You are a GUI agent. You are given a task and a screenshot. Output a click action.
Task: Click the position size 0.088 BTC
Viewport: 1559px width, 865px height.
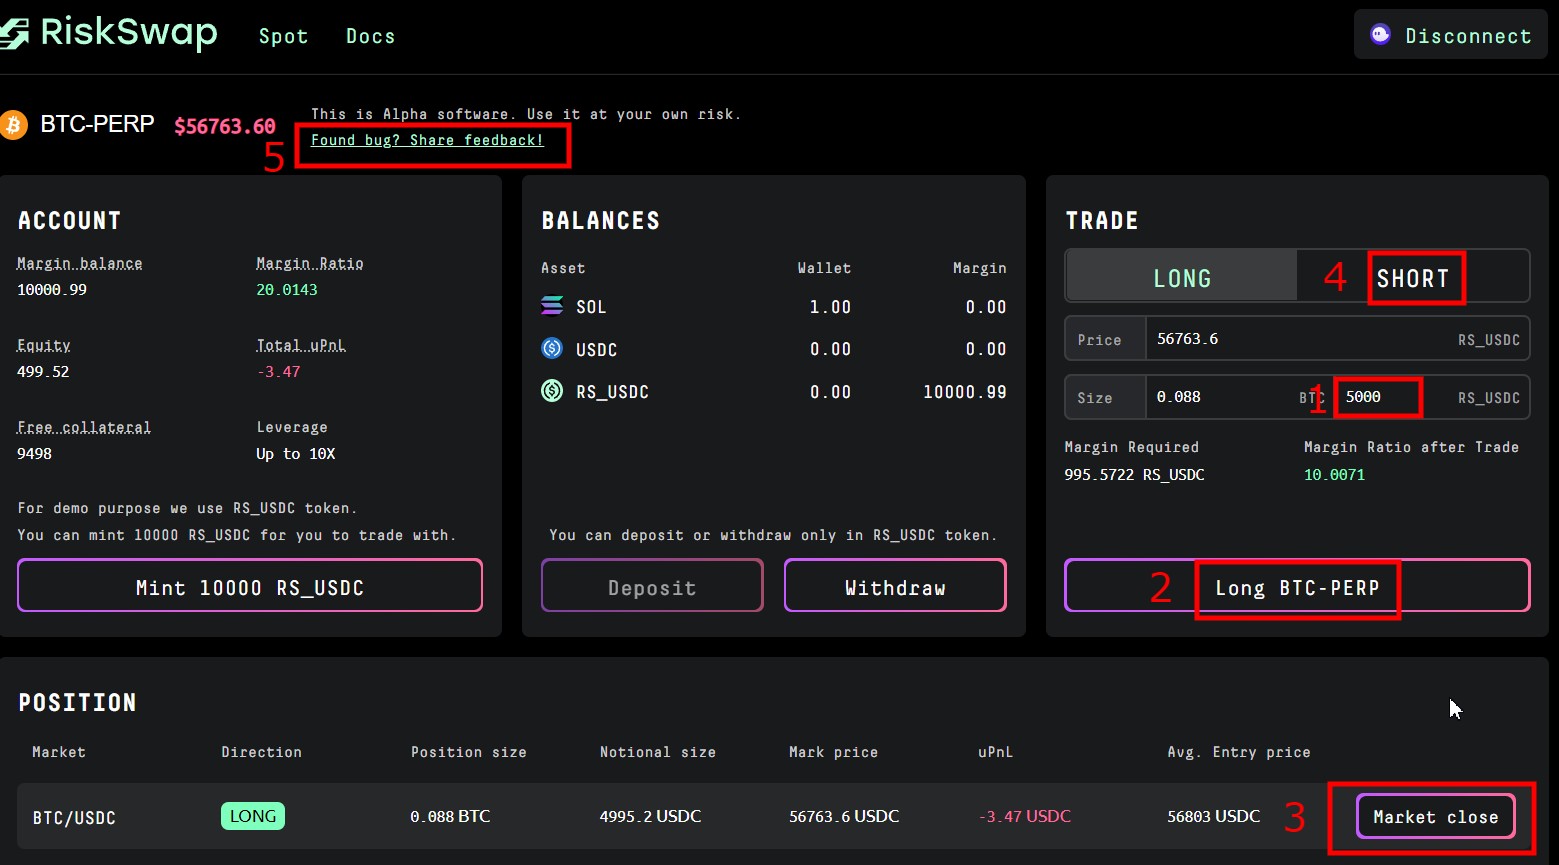point(450,816)
